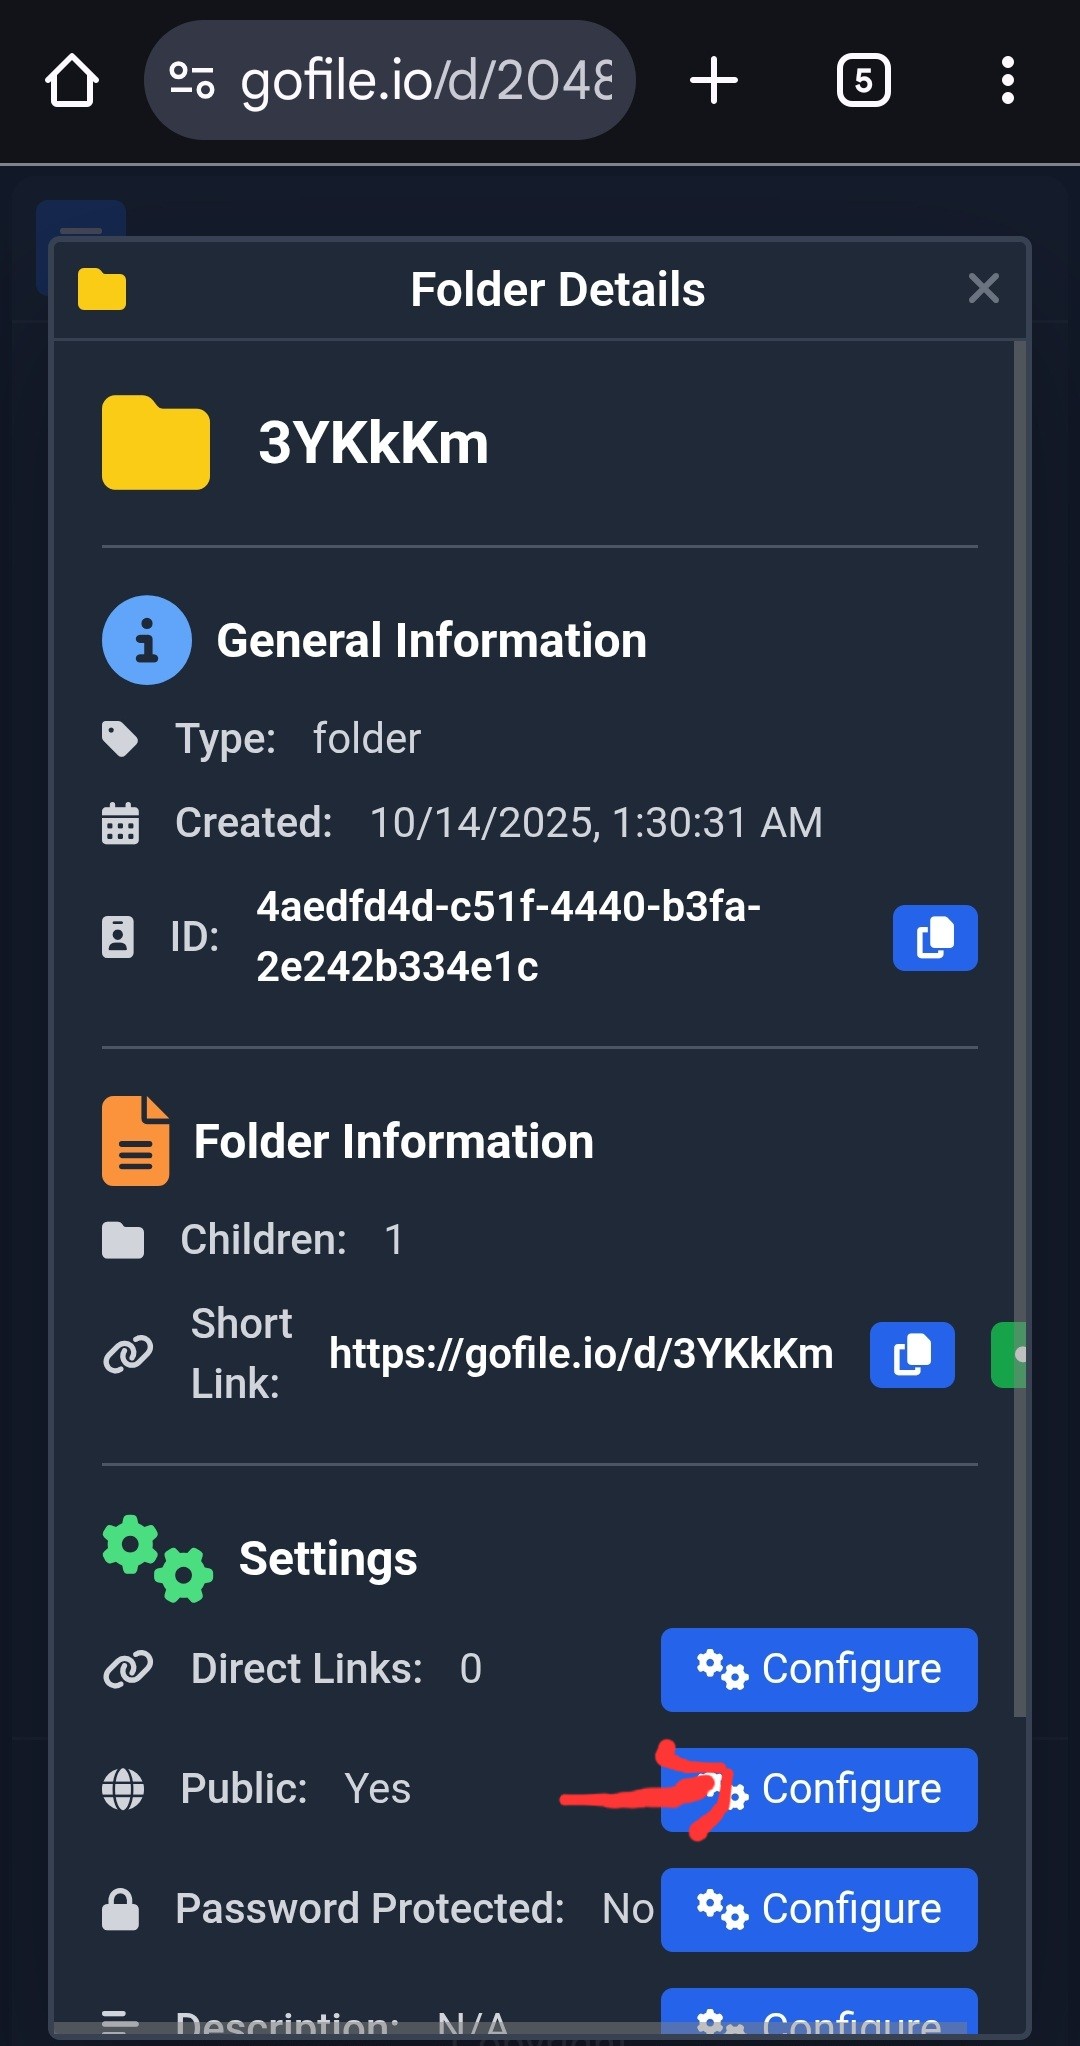
Task: Tap the green share icon beside short link
Action: coord(1010,1354)
